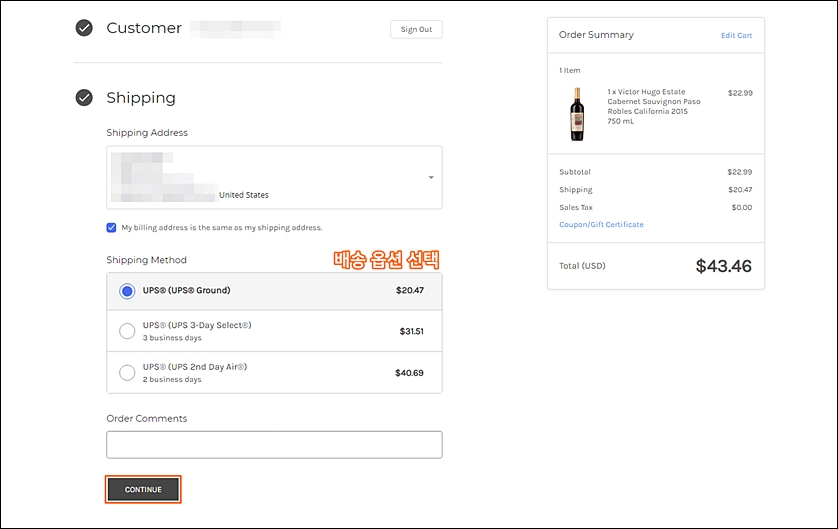838x529 pixels.
Task: Click the Customer section heading
Action: point(144,28)
